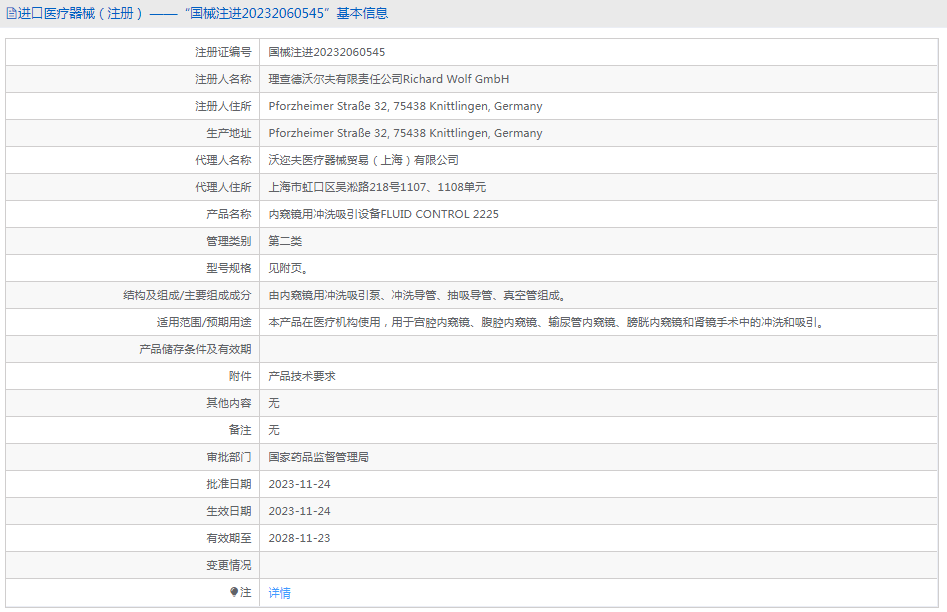Image resolution: width=947 pixels, height=612 pixels.
Task: Select agent name 沃迩夫医疗器械贸易（上海）有限公司
Action: (364, 160)
